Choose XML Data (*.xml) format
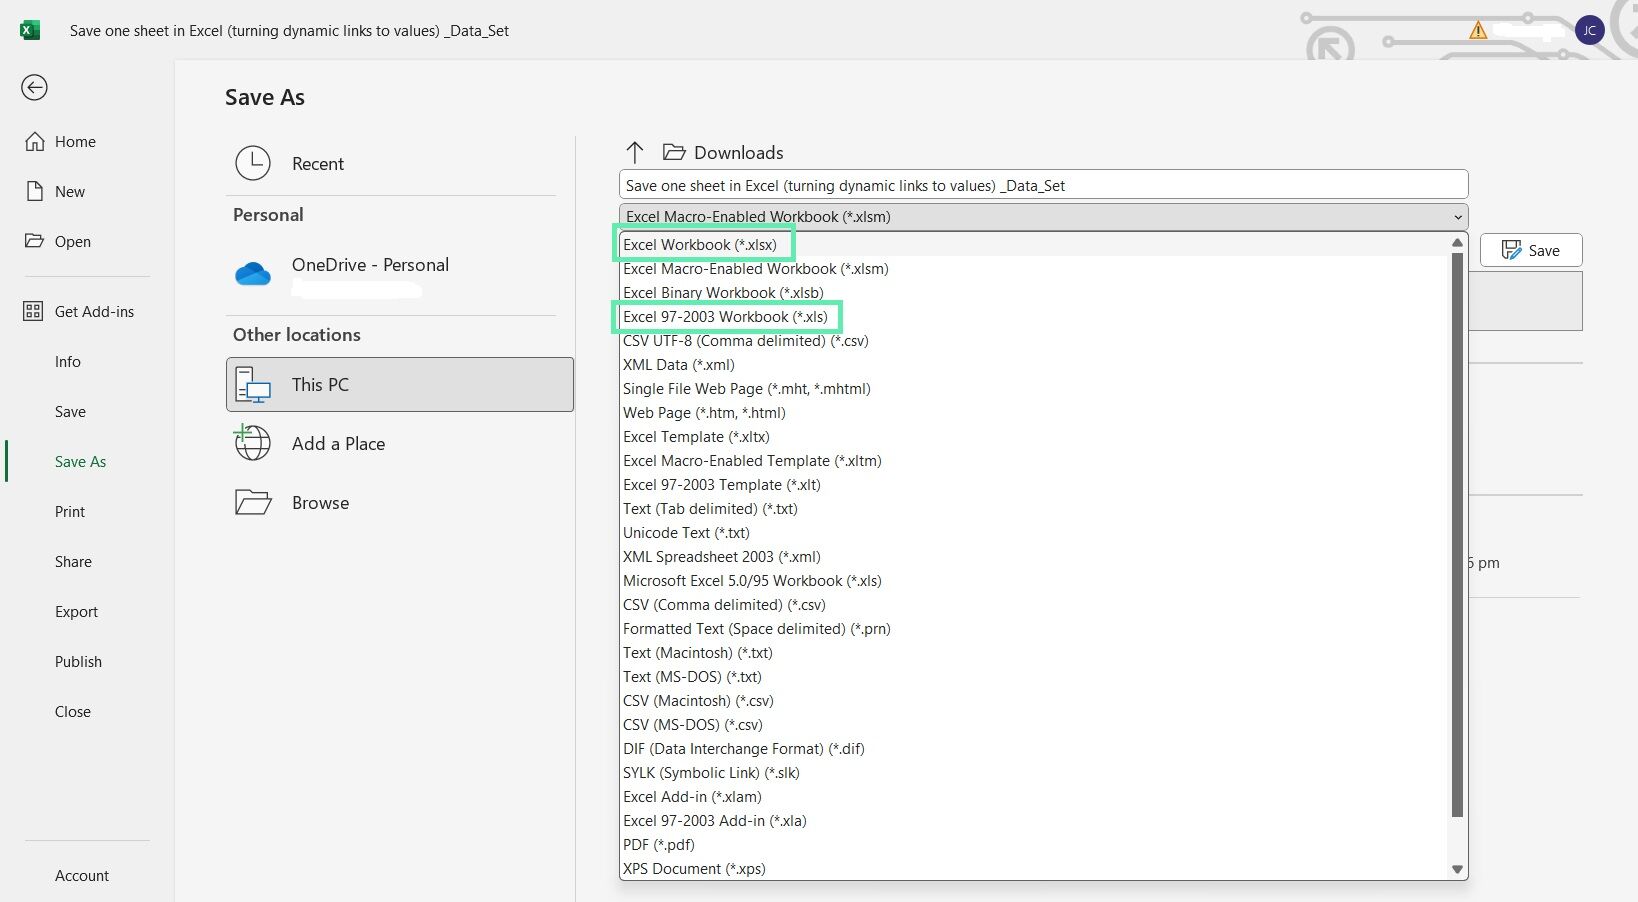Image resolution: width=1638 pixels, height=902 pixels. click(x=1034, y=364)
